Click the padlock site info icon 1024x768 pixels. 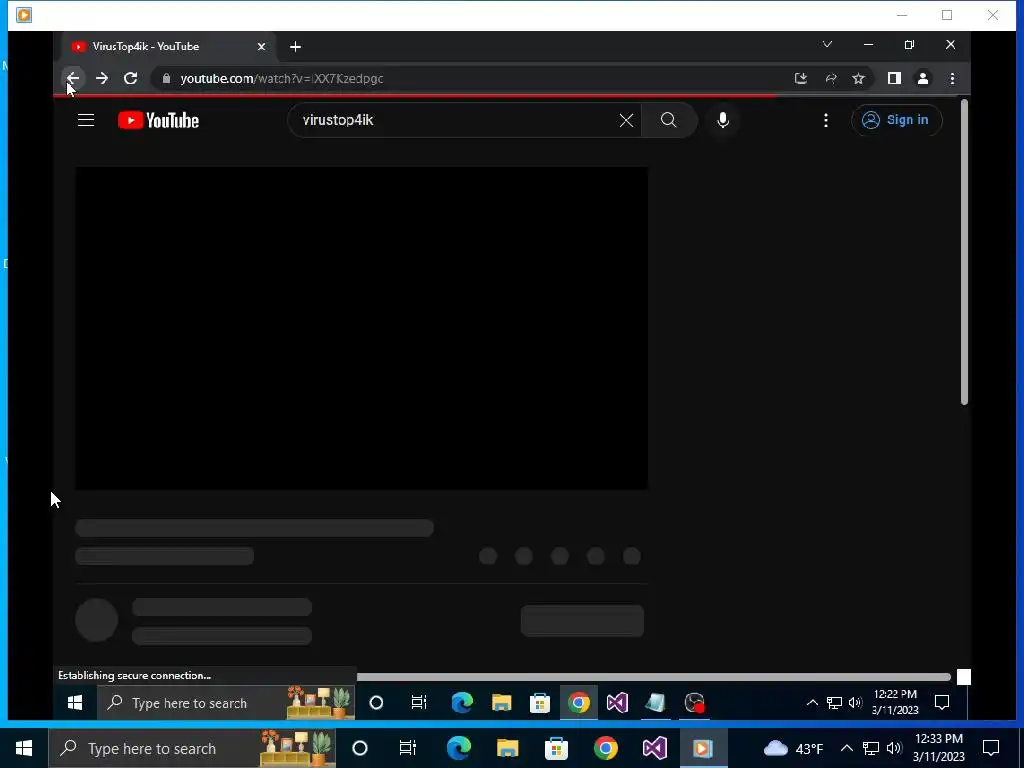tap(167, 78)
